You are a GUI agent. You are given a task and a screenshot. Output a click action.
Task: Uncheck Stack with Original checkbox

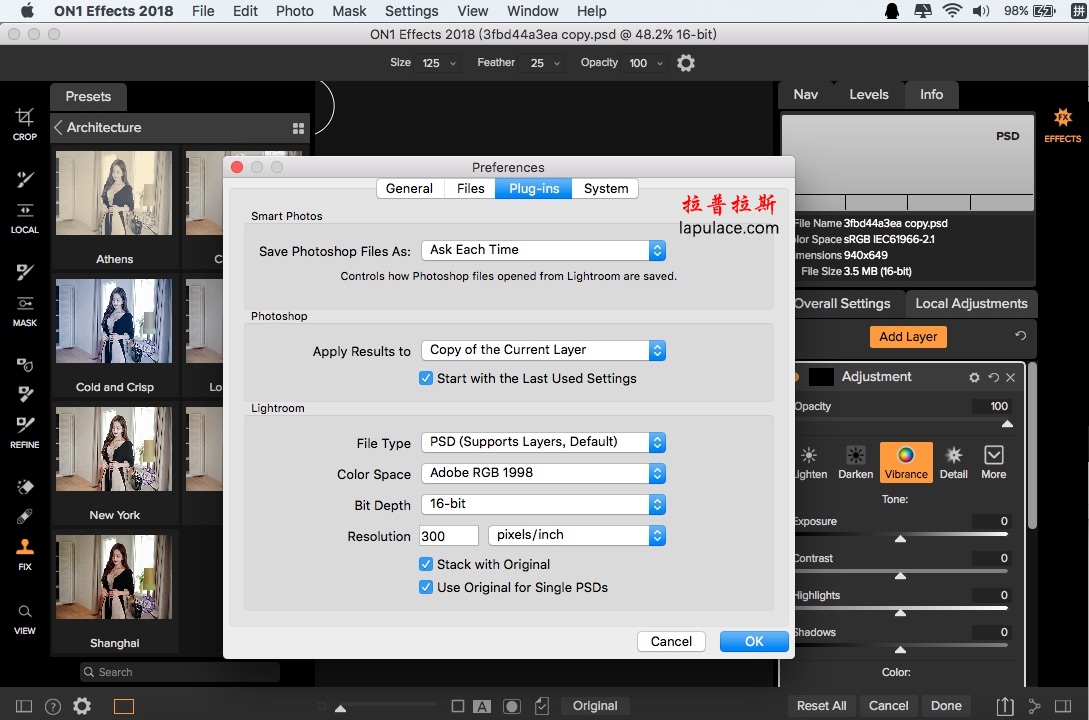click(426, 564)
